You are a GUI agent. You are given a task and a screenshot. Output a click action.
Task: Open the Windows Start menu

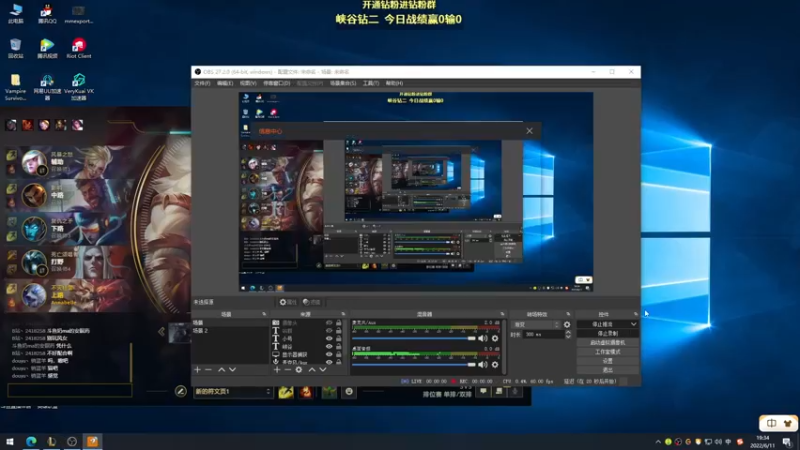[x=10, y=441]
